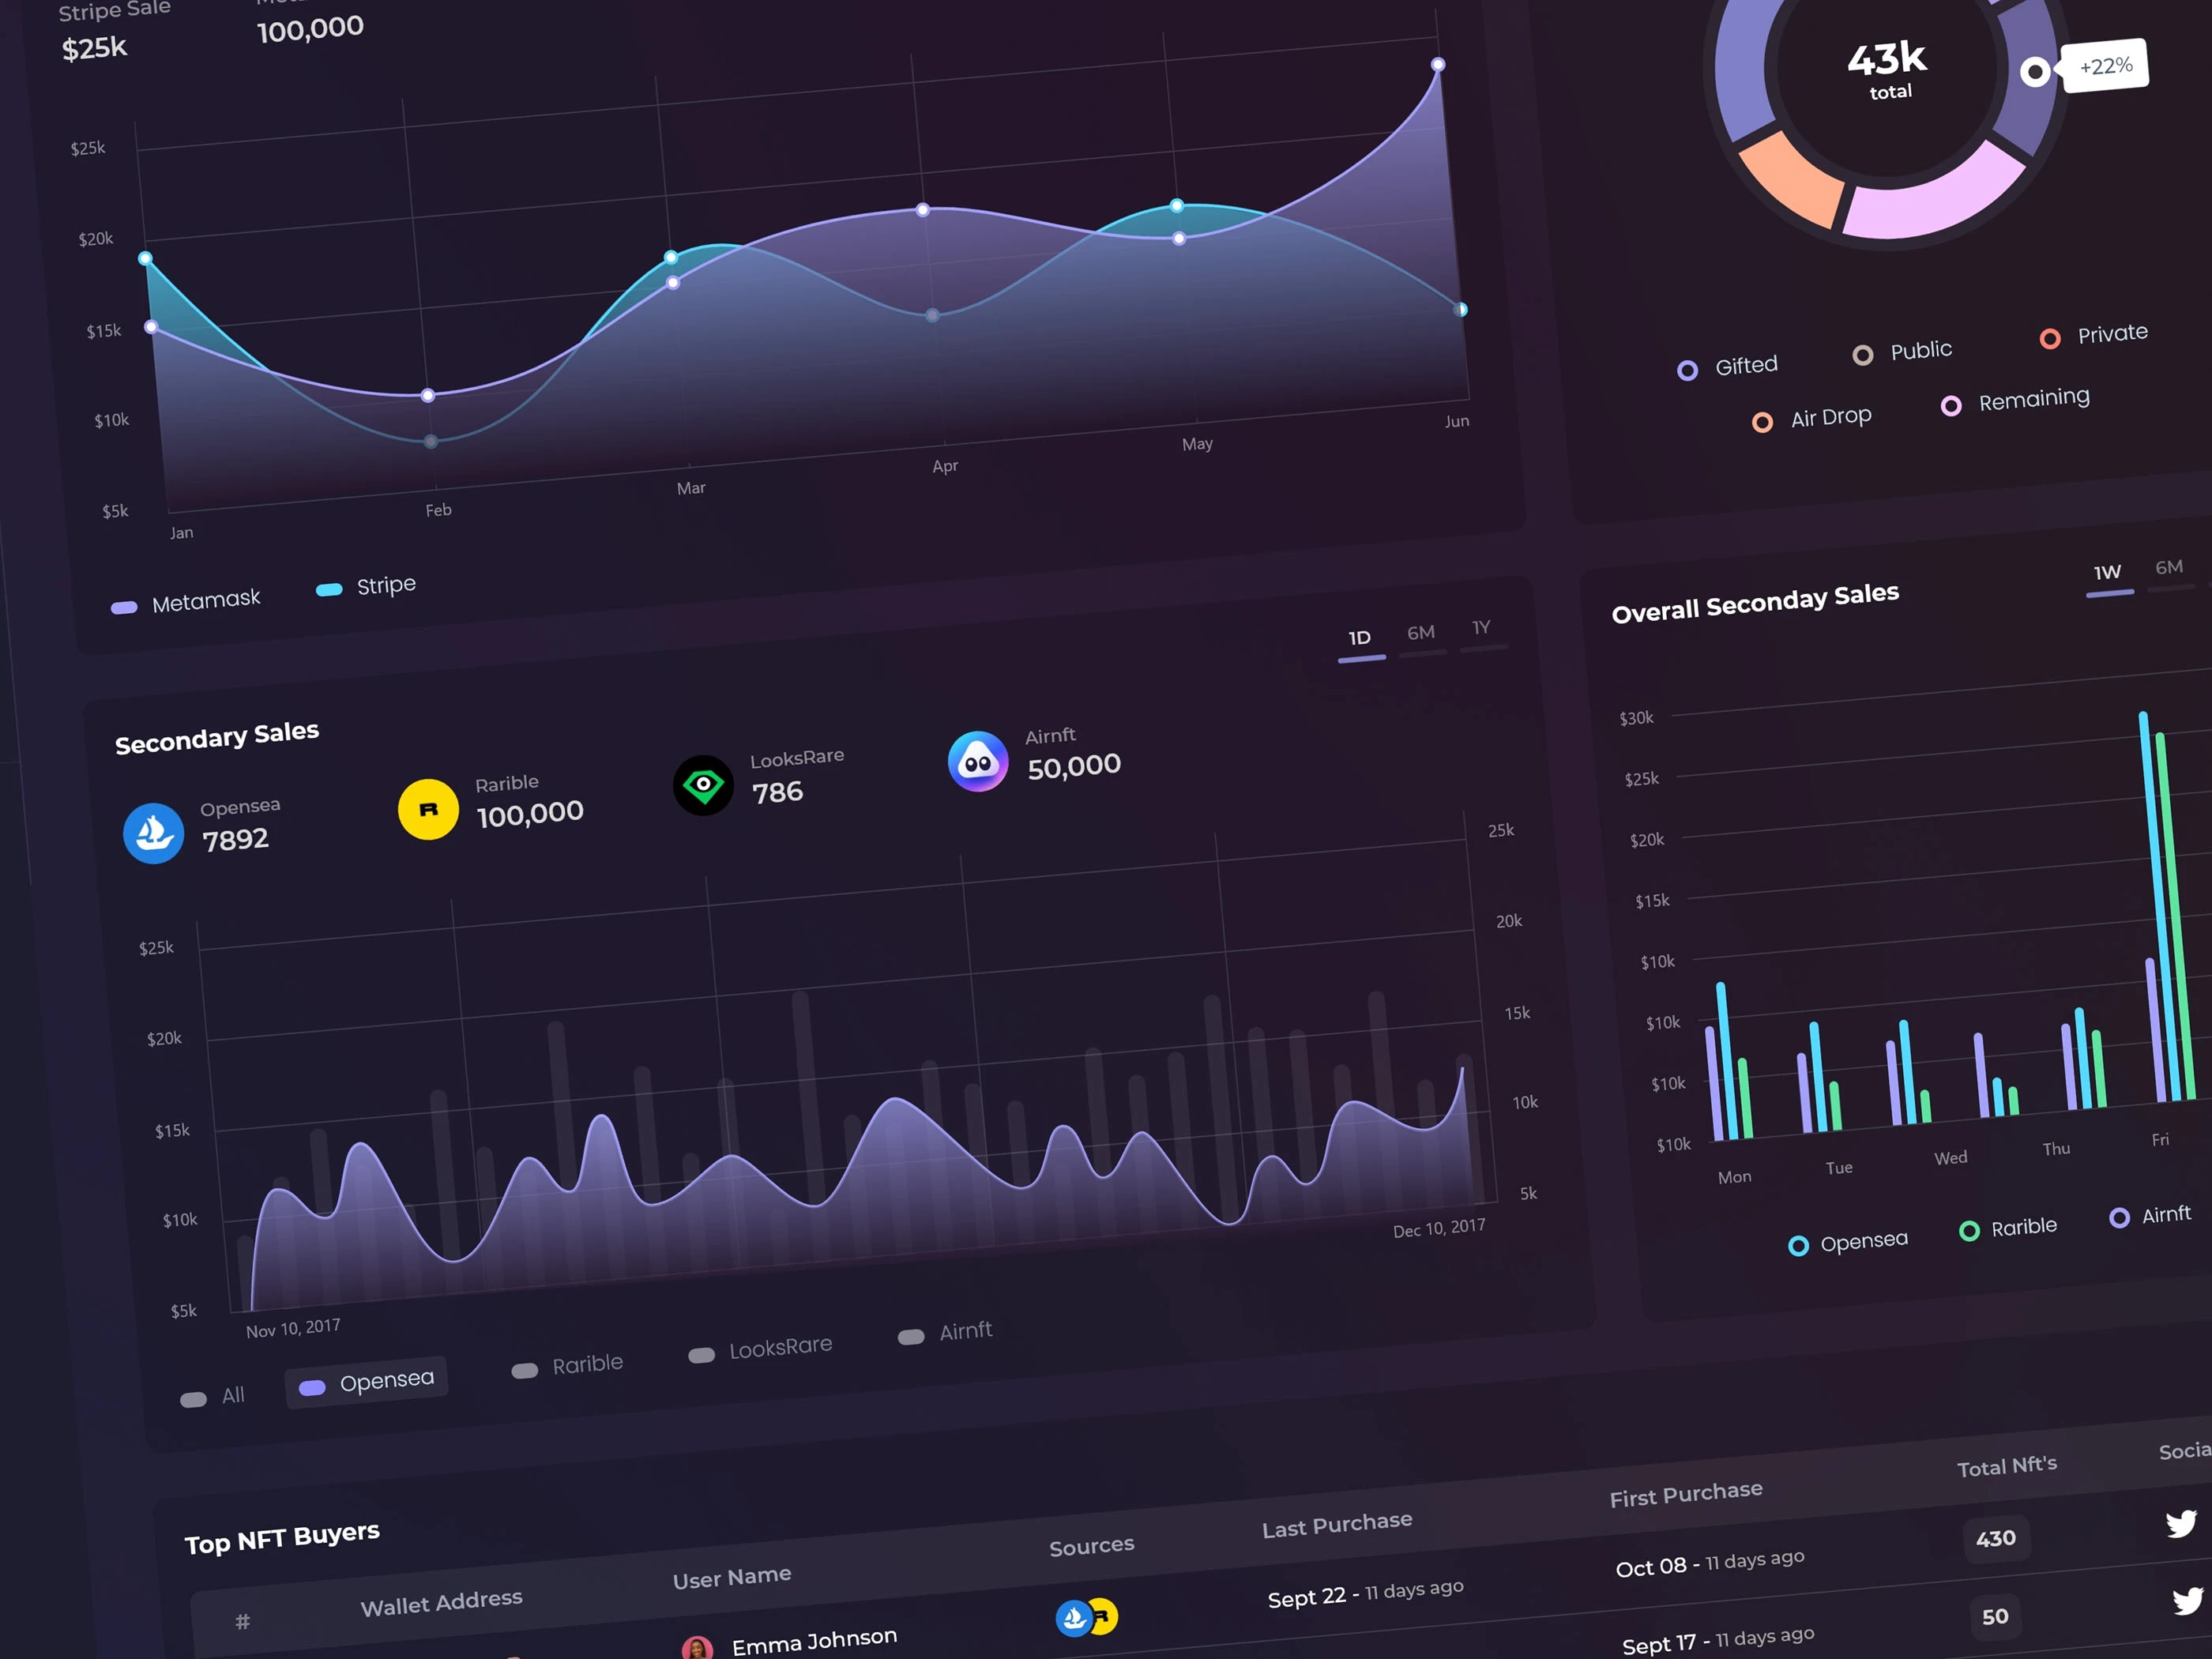Toggle Remaining legend in donut chart

point(2015,401)
